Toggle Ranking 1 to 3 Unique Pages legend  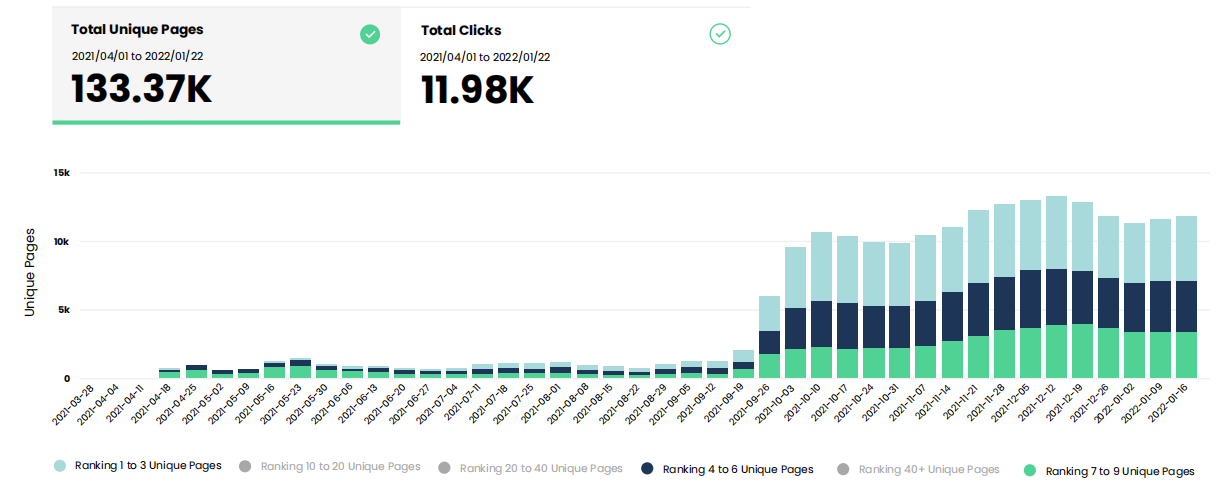pyautogui.click(x=137, y=466)
